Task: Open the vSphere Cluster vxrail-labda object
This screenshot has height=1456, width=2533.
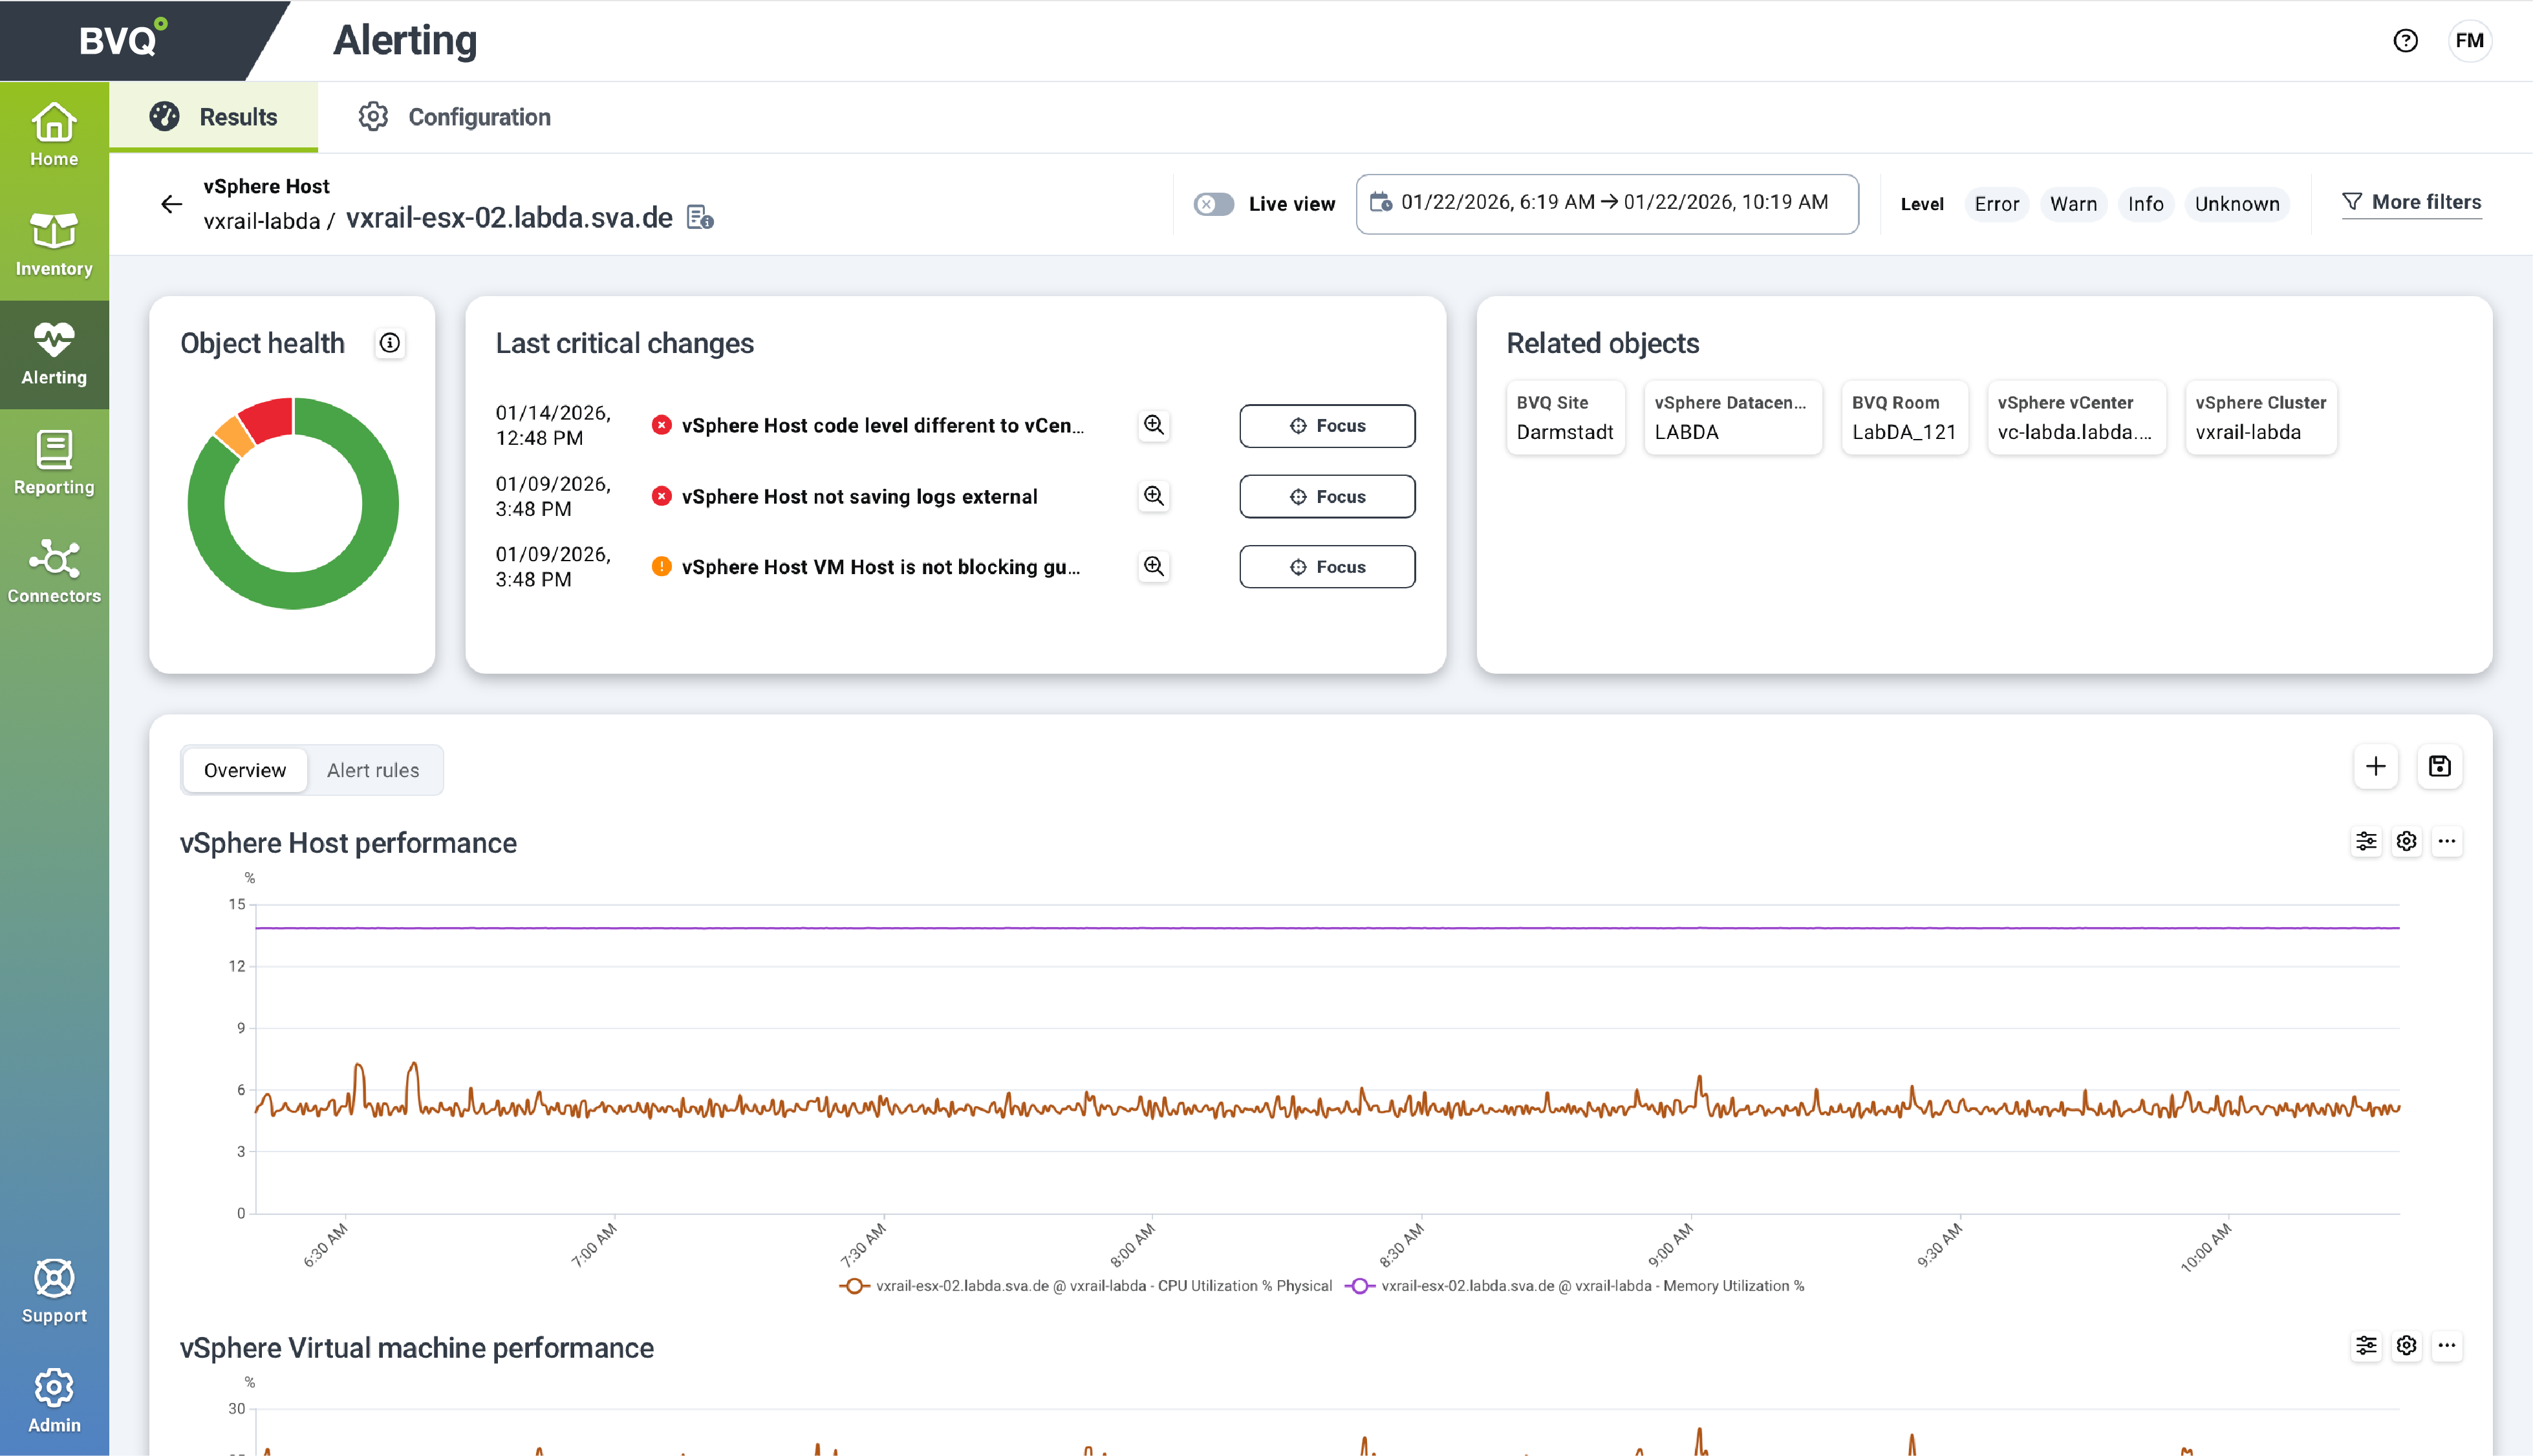Action: (2260, 418)
